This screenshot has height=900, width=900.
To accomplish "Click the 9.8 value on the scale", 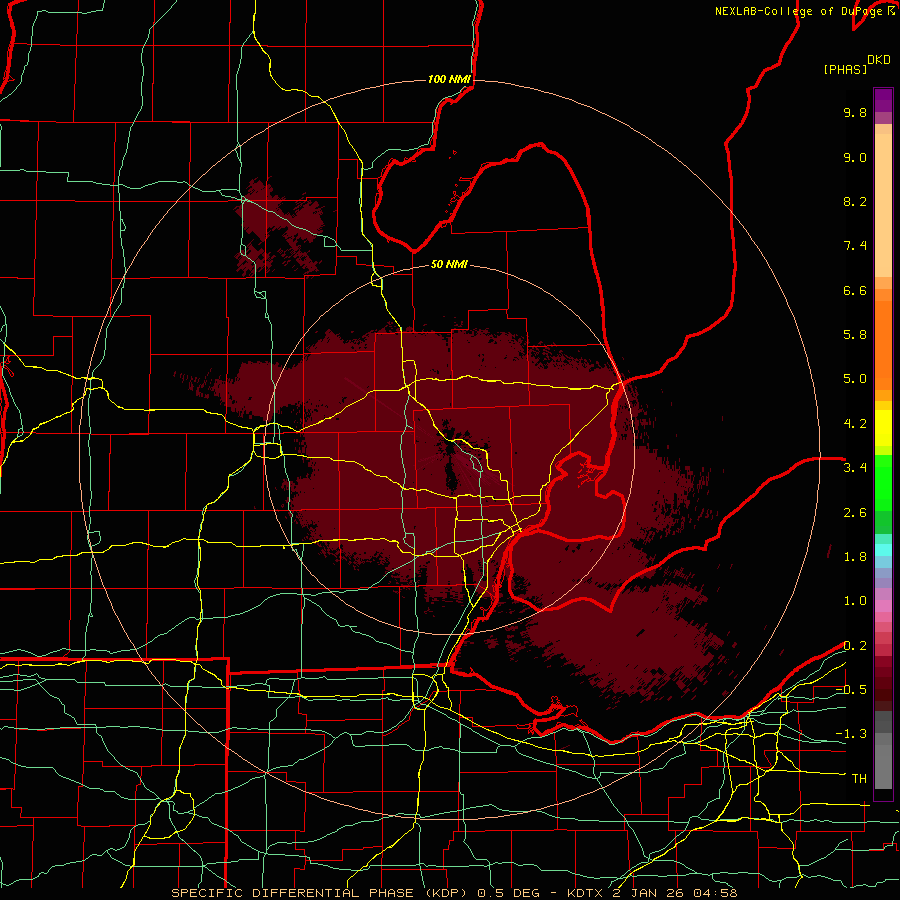I will 855,112.
